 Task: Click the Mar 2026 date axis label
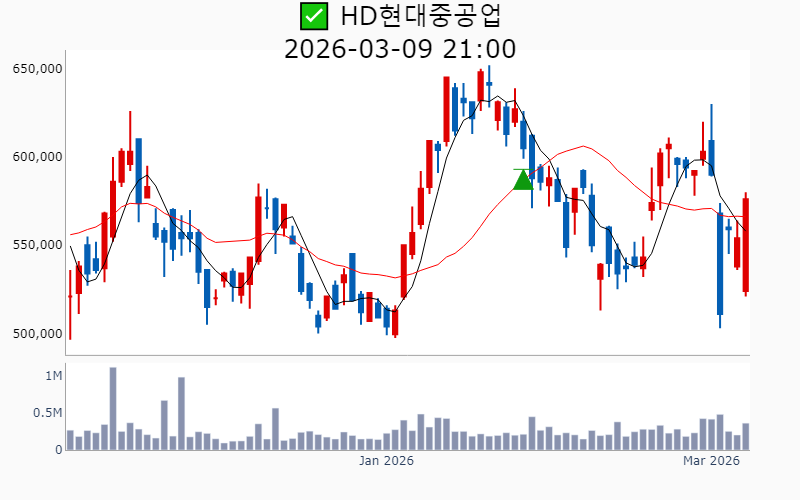pos(710,461)
